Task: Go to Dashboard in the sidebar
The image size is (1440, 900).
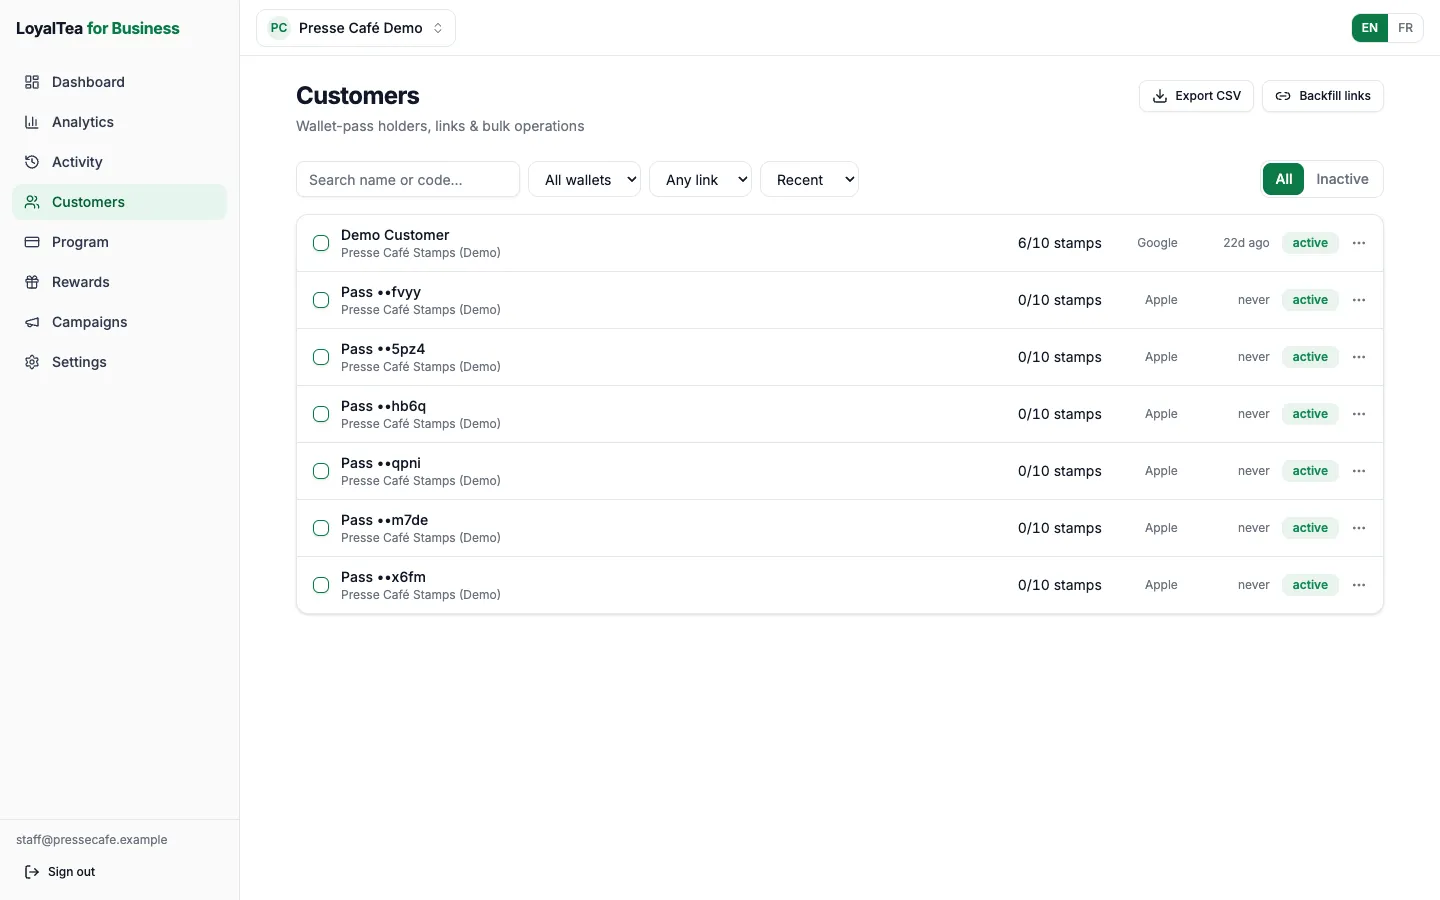Action: coord(120,82)
